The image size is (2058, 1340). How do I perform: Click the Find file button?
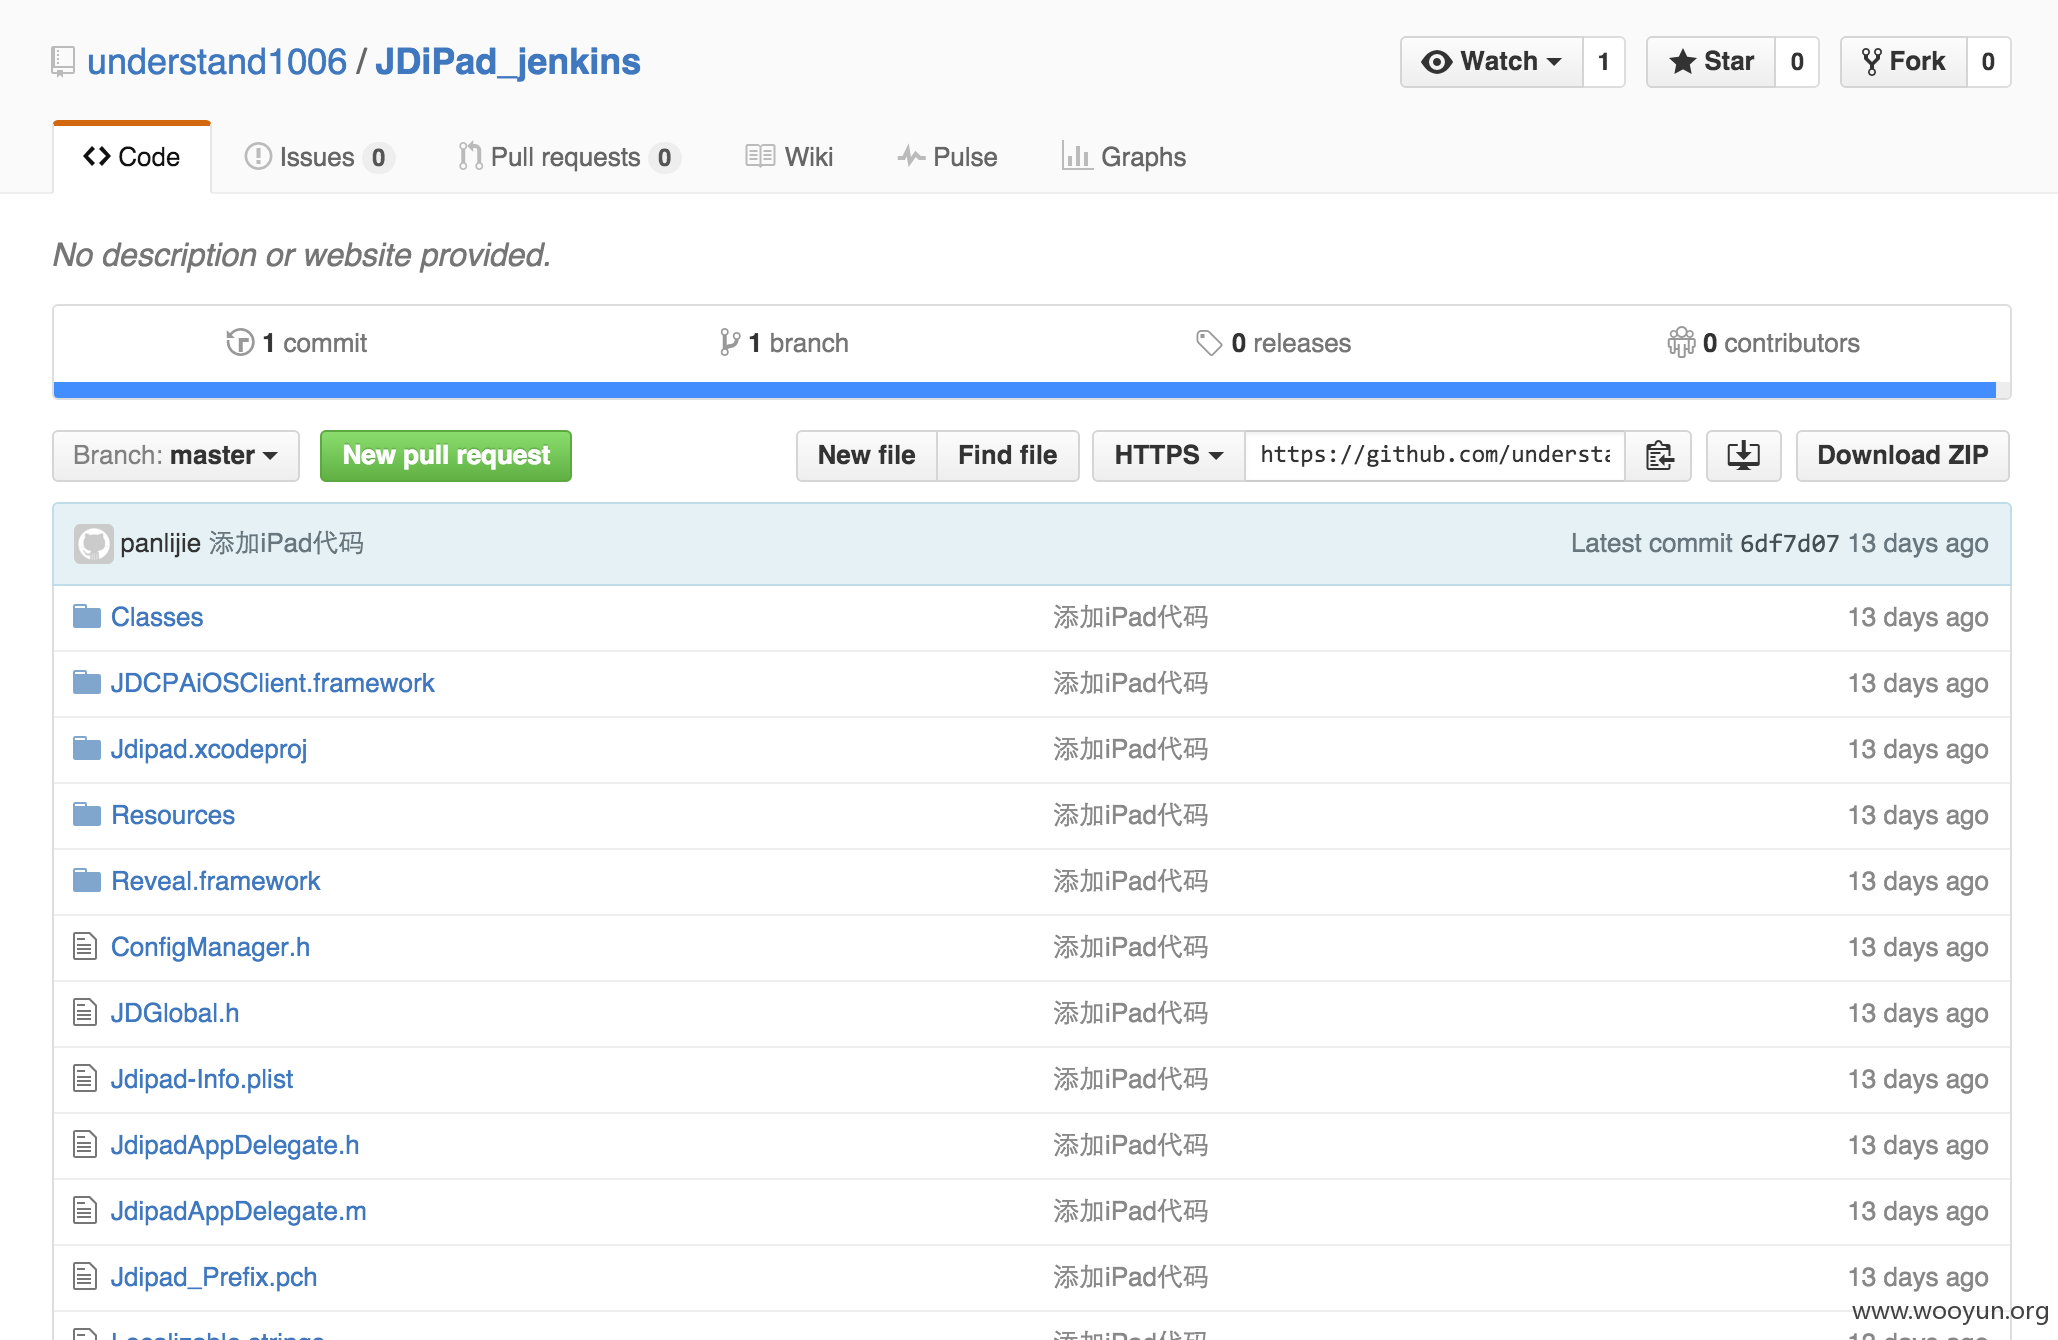pos(1008,456)
